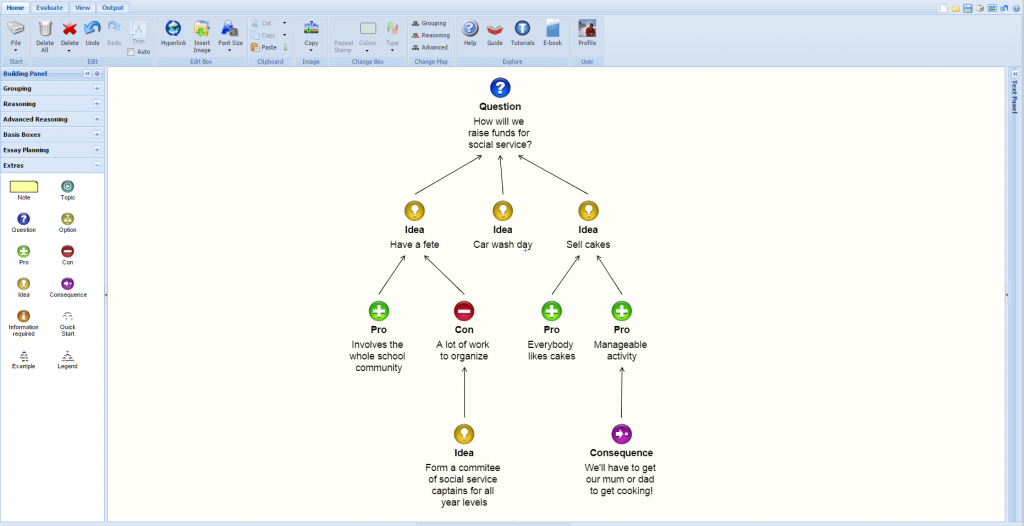Click Copy in the Clipboard group
This screenshot has width=1024, height=526.
pyautogui.click(x=264, y=35)
